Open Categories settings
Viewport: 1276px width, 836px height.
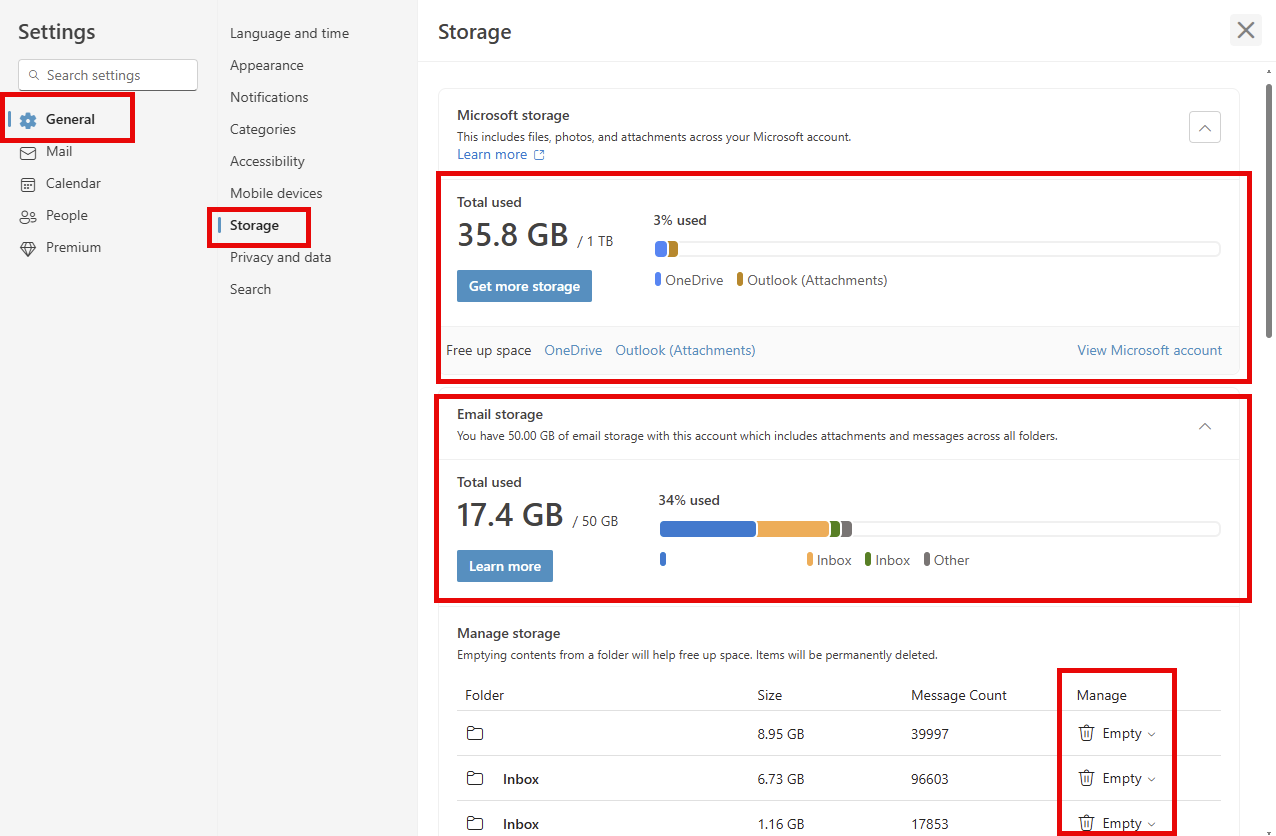point(263,129)
